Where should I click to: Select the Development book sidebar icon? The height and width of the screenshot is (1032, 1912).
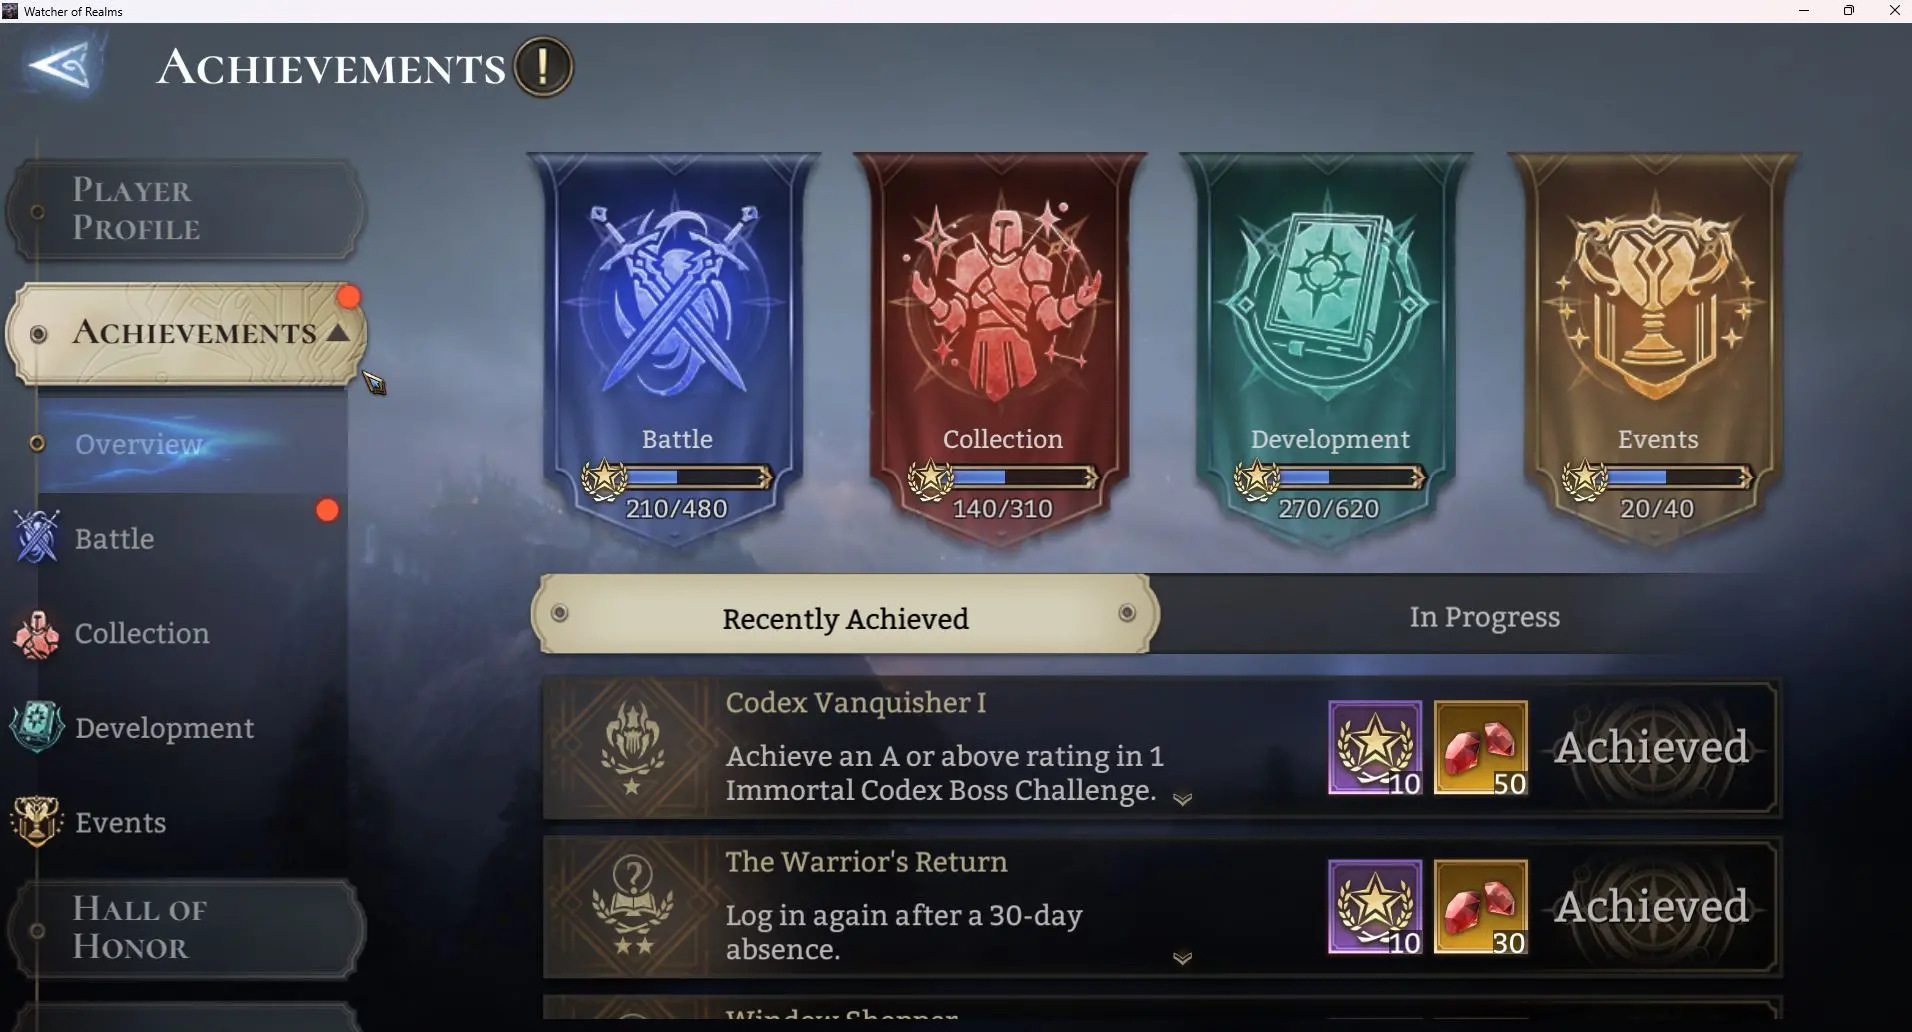coord(37,727)
